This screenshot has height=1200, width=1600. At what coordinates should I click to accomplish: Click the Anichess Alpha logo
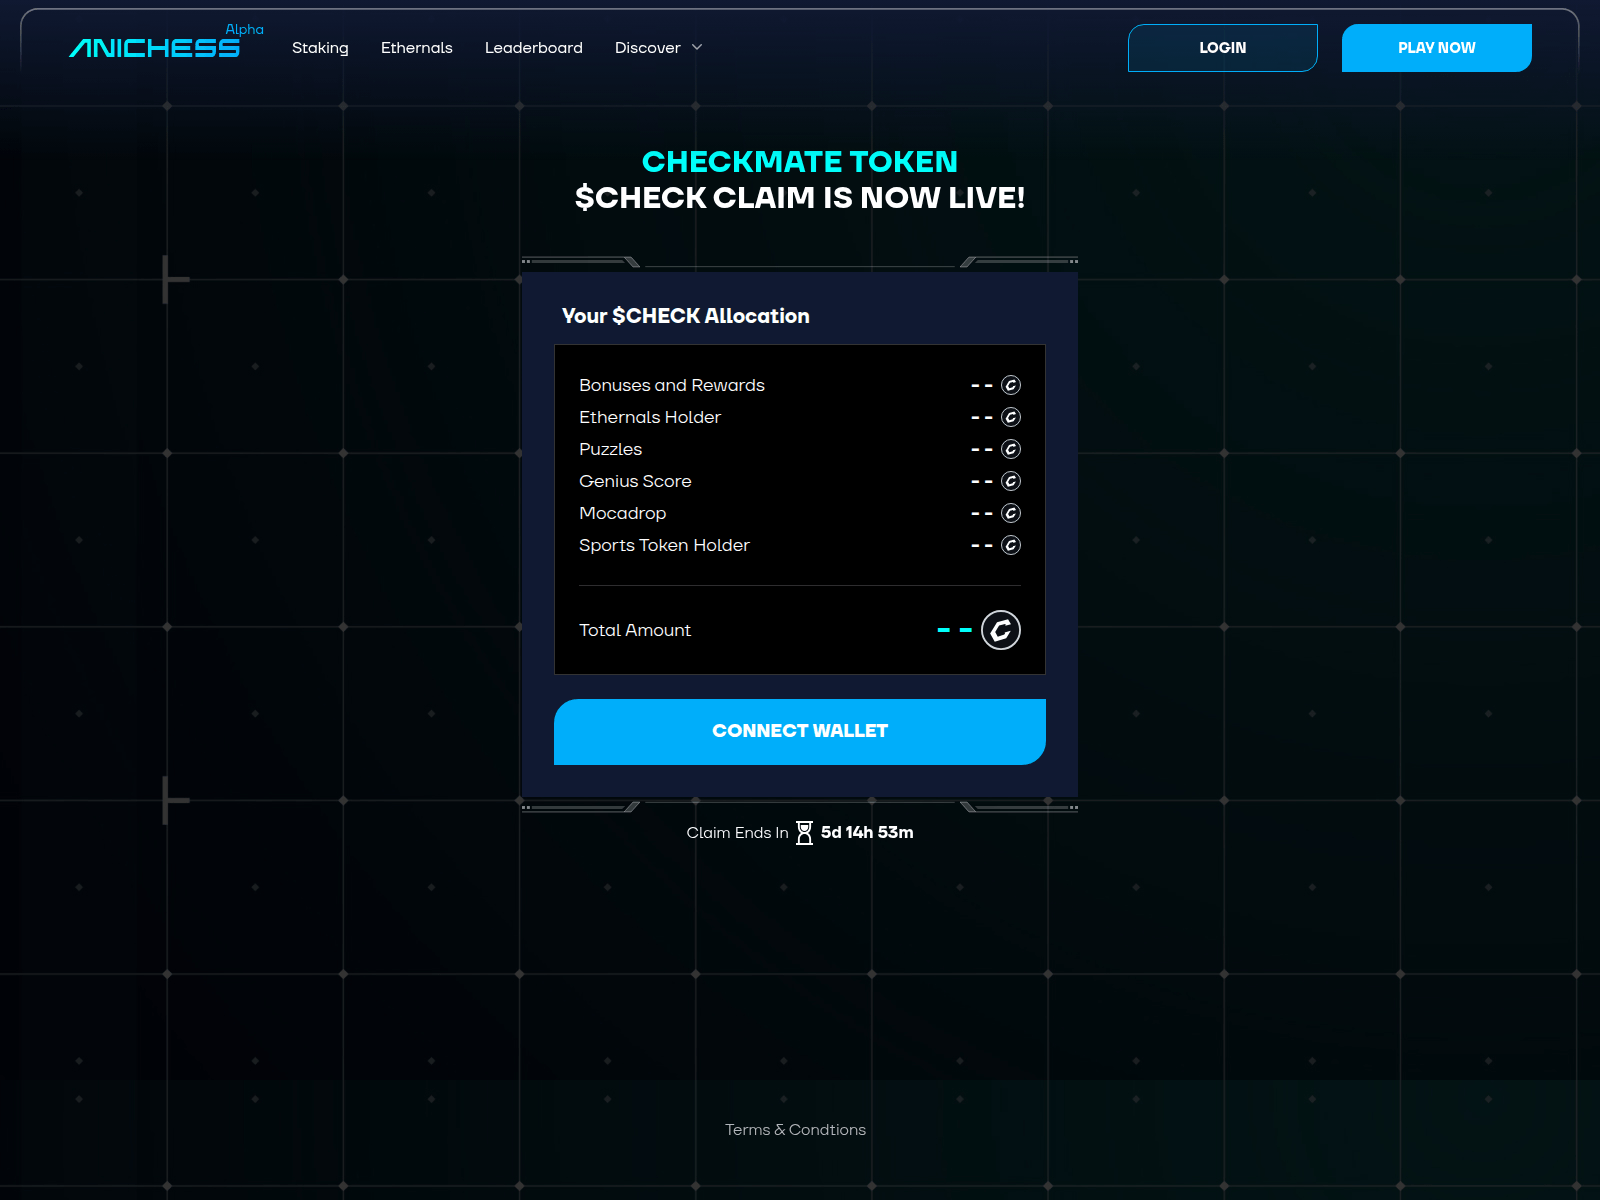pos(166,42)
